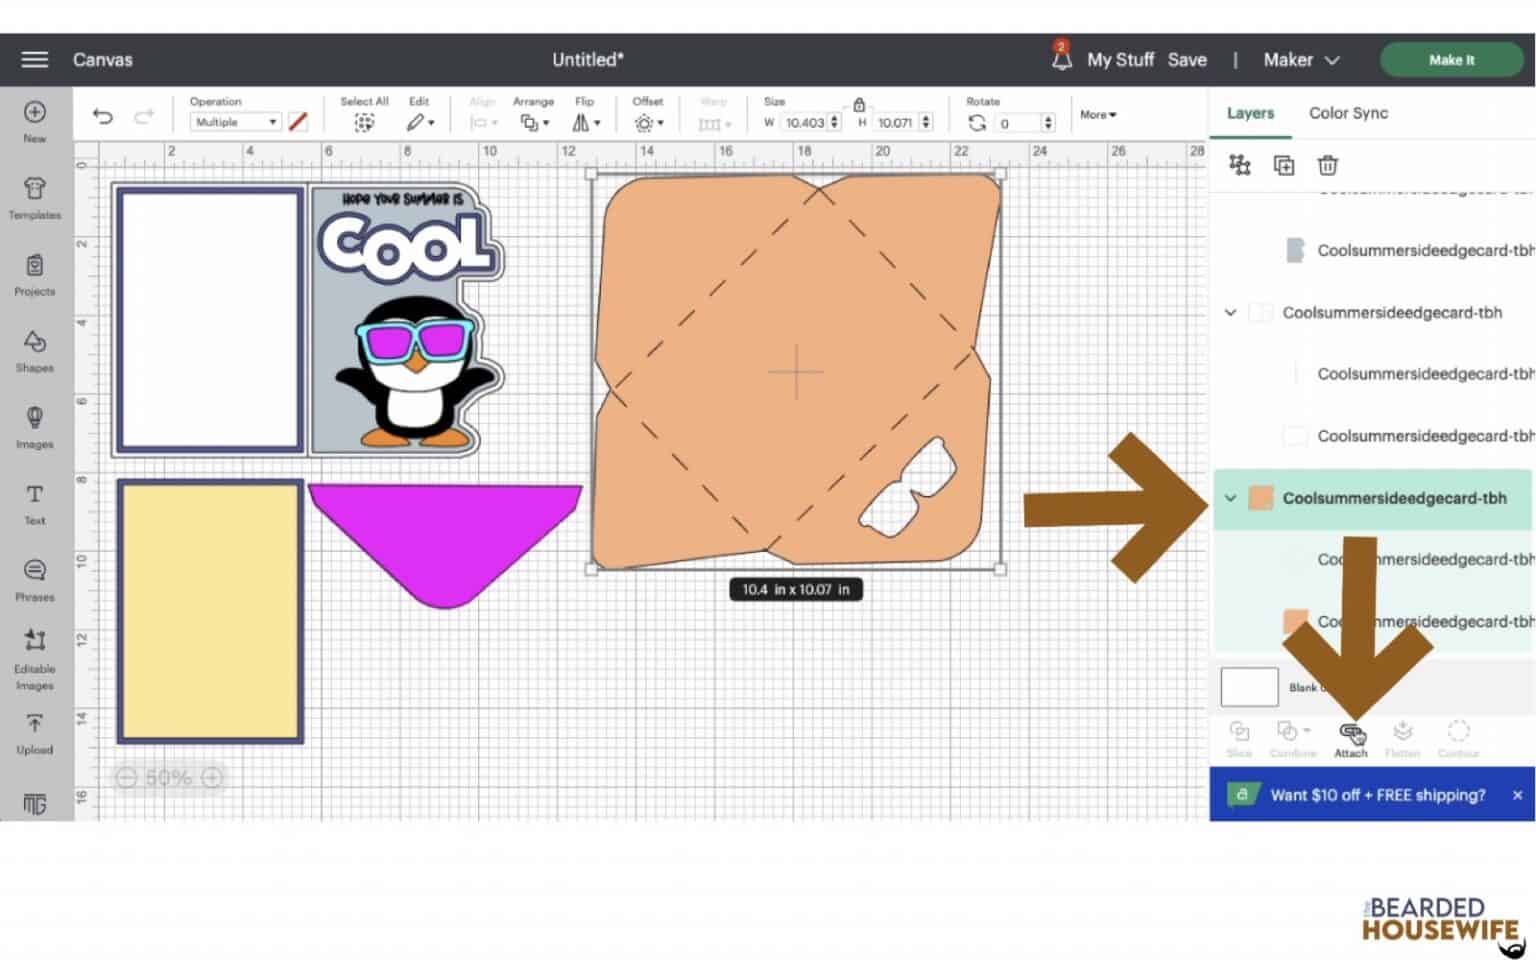Screen dimensions: 1536x976
Task: Expand the Maker machine dropdown
Action: pyautogui.click(x=1300, y=60)
